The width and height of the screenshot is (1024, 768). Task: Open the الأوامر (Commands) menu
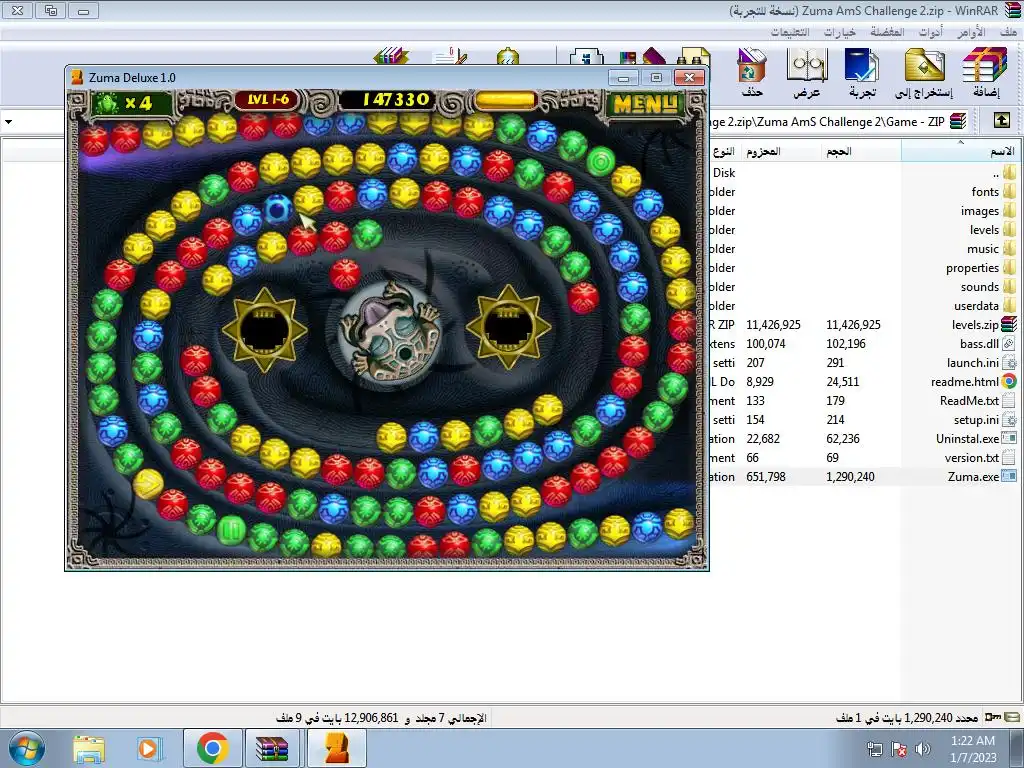(x=971, y=31)
